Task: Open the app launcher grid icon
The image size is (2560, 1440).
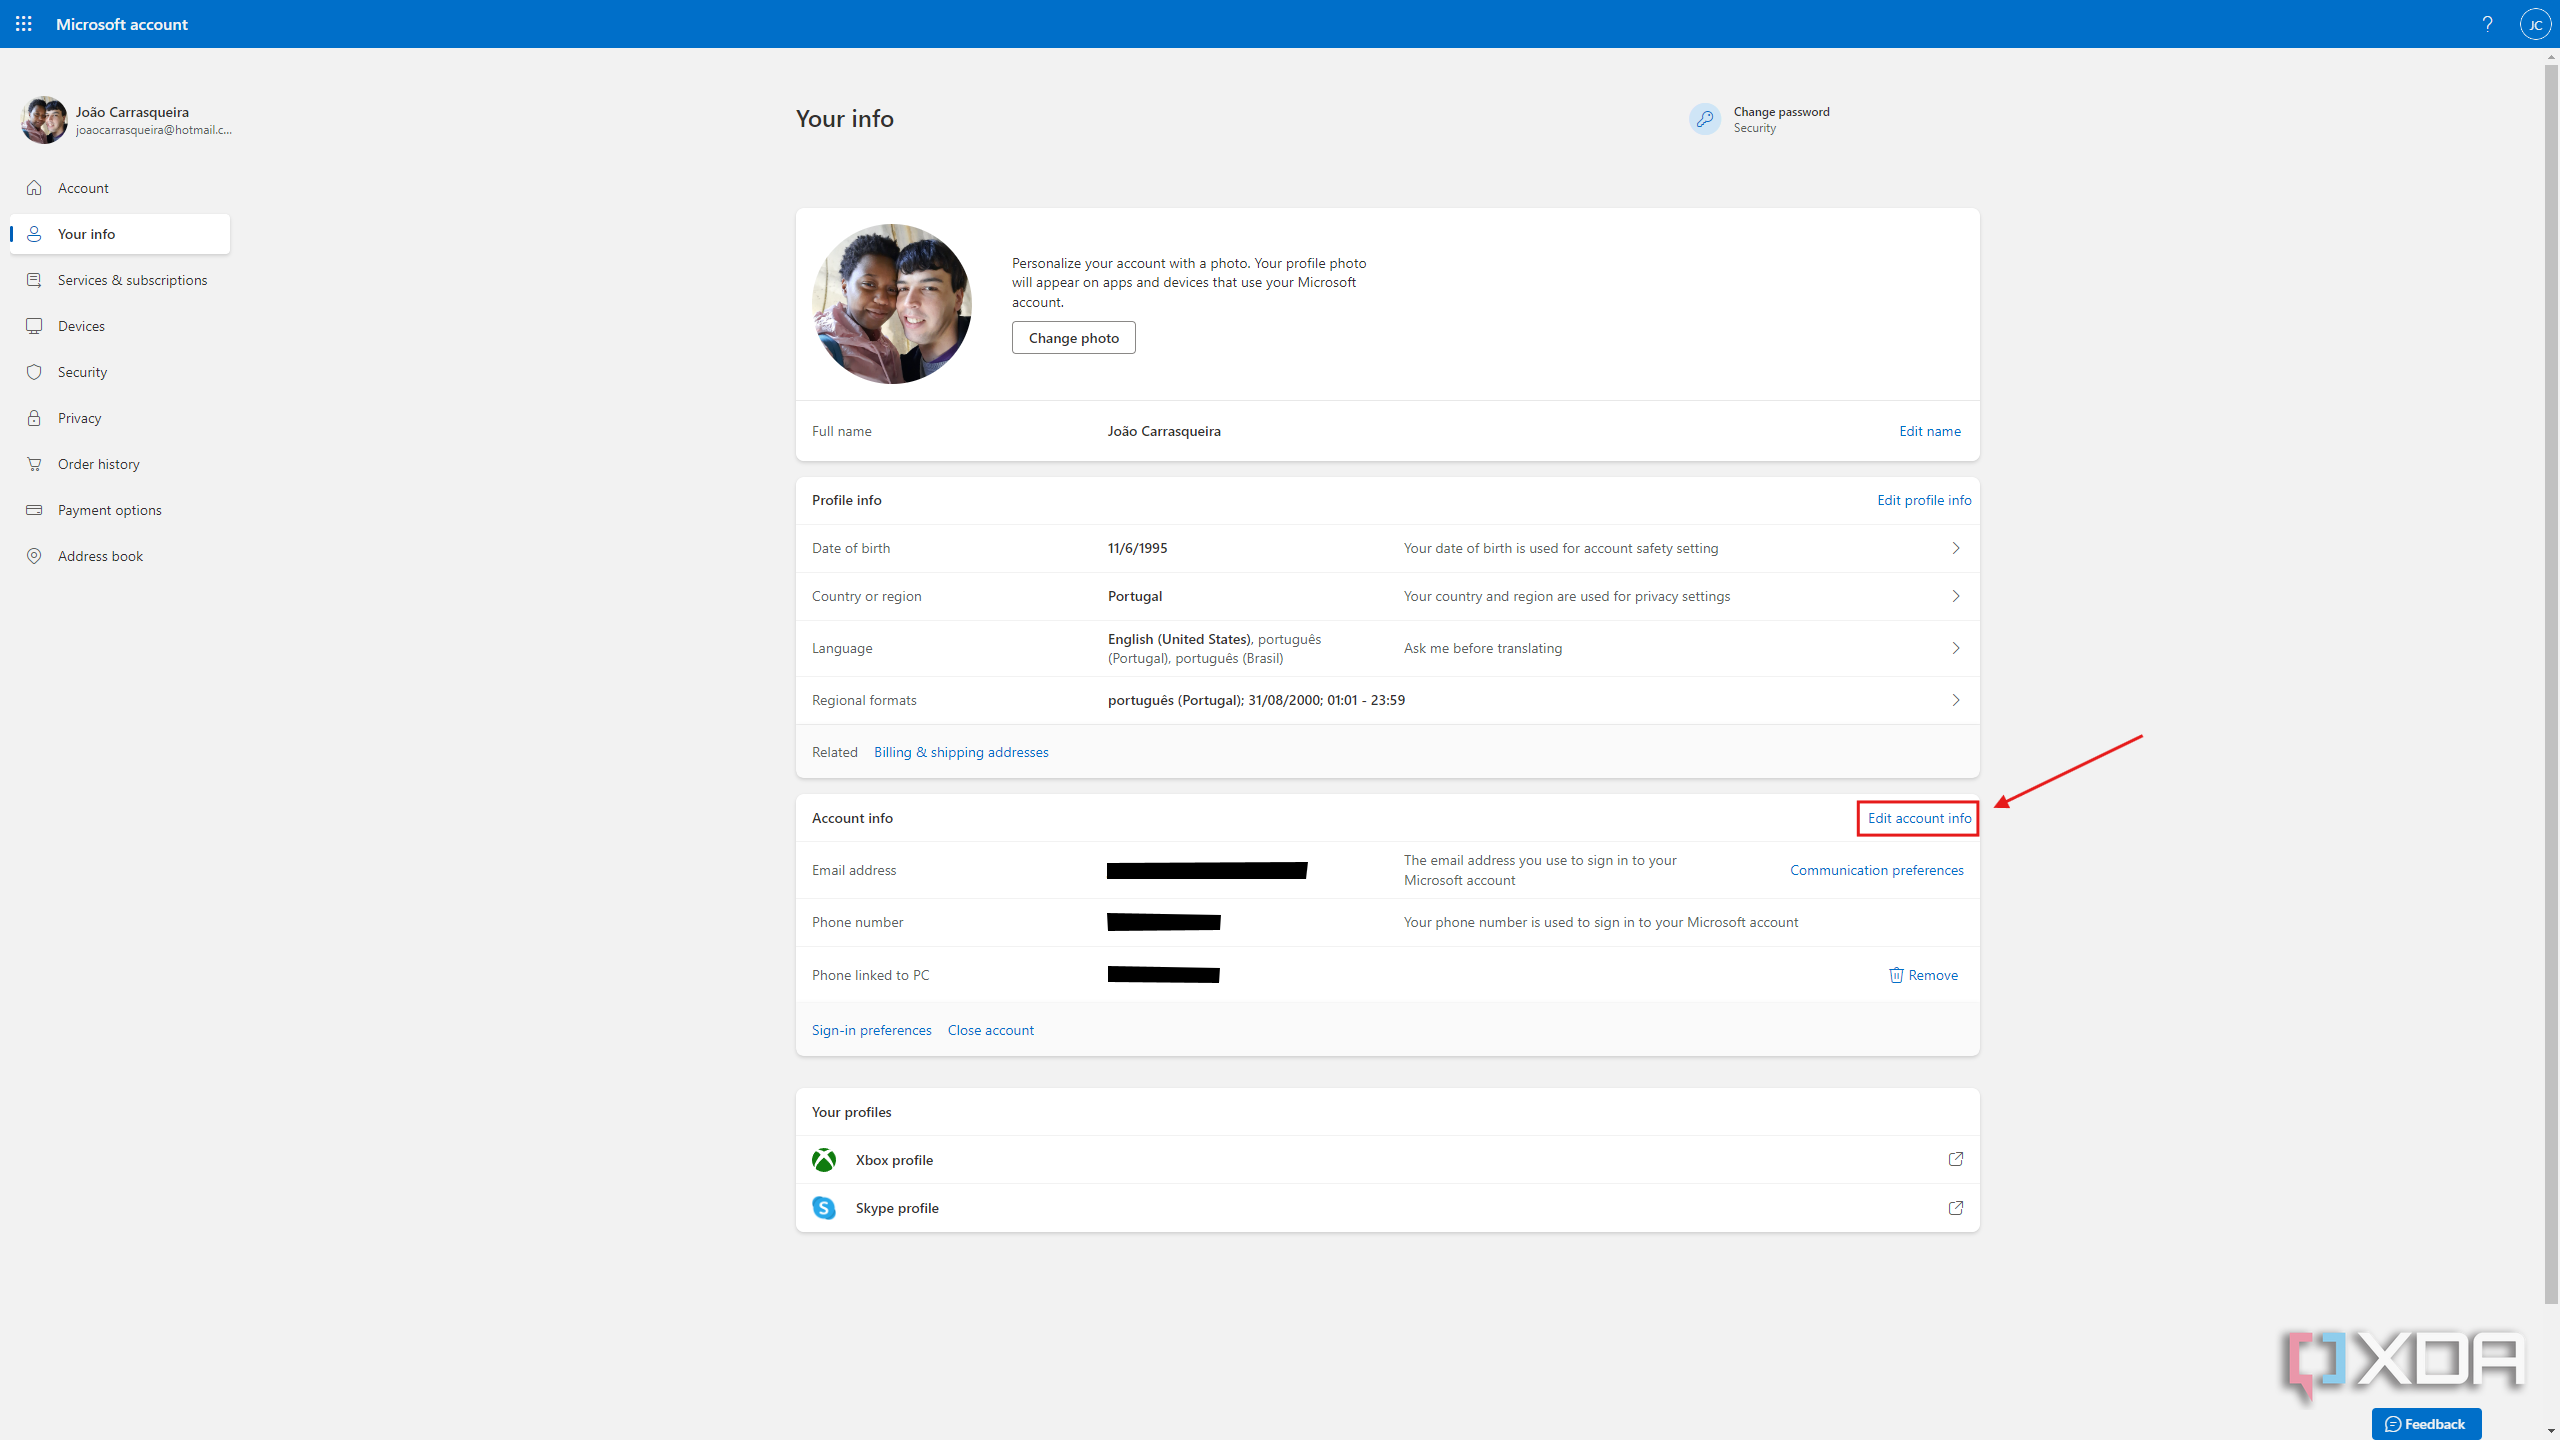Action: coord(24,24)
